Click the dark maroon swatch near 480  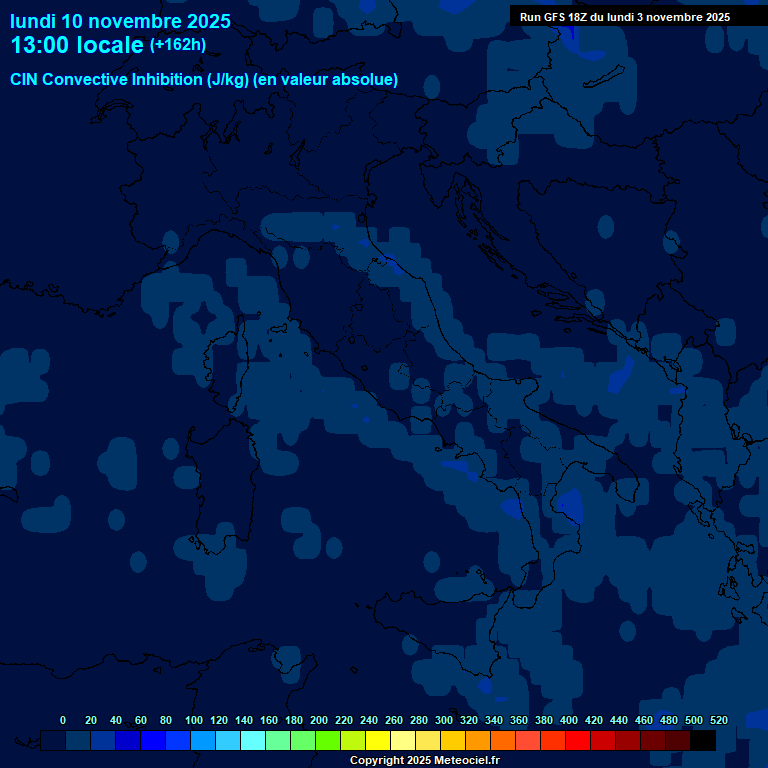[x=678, y=740]
